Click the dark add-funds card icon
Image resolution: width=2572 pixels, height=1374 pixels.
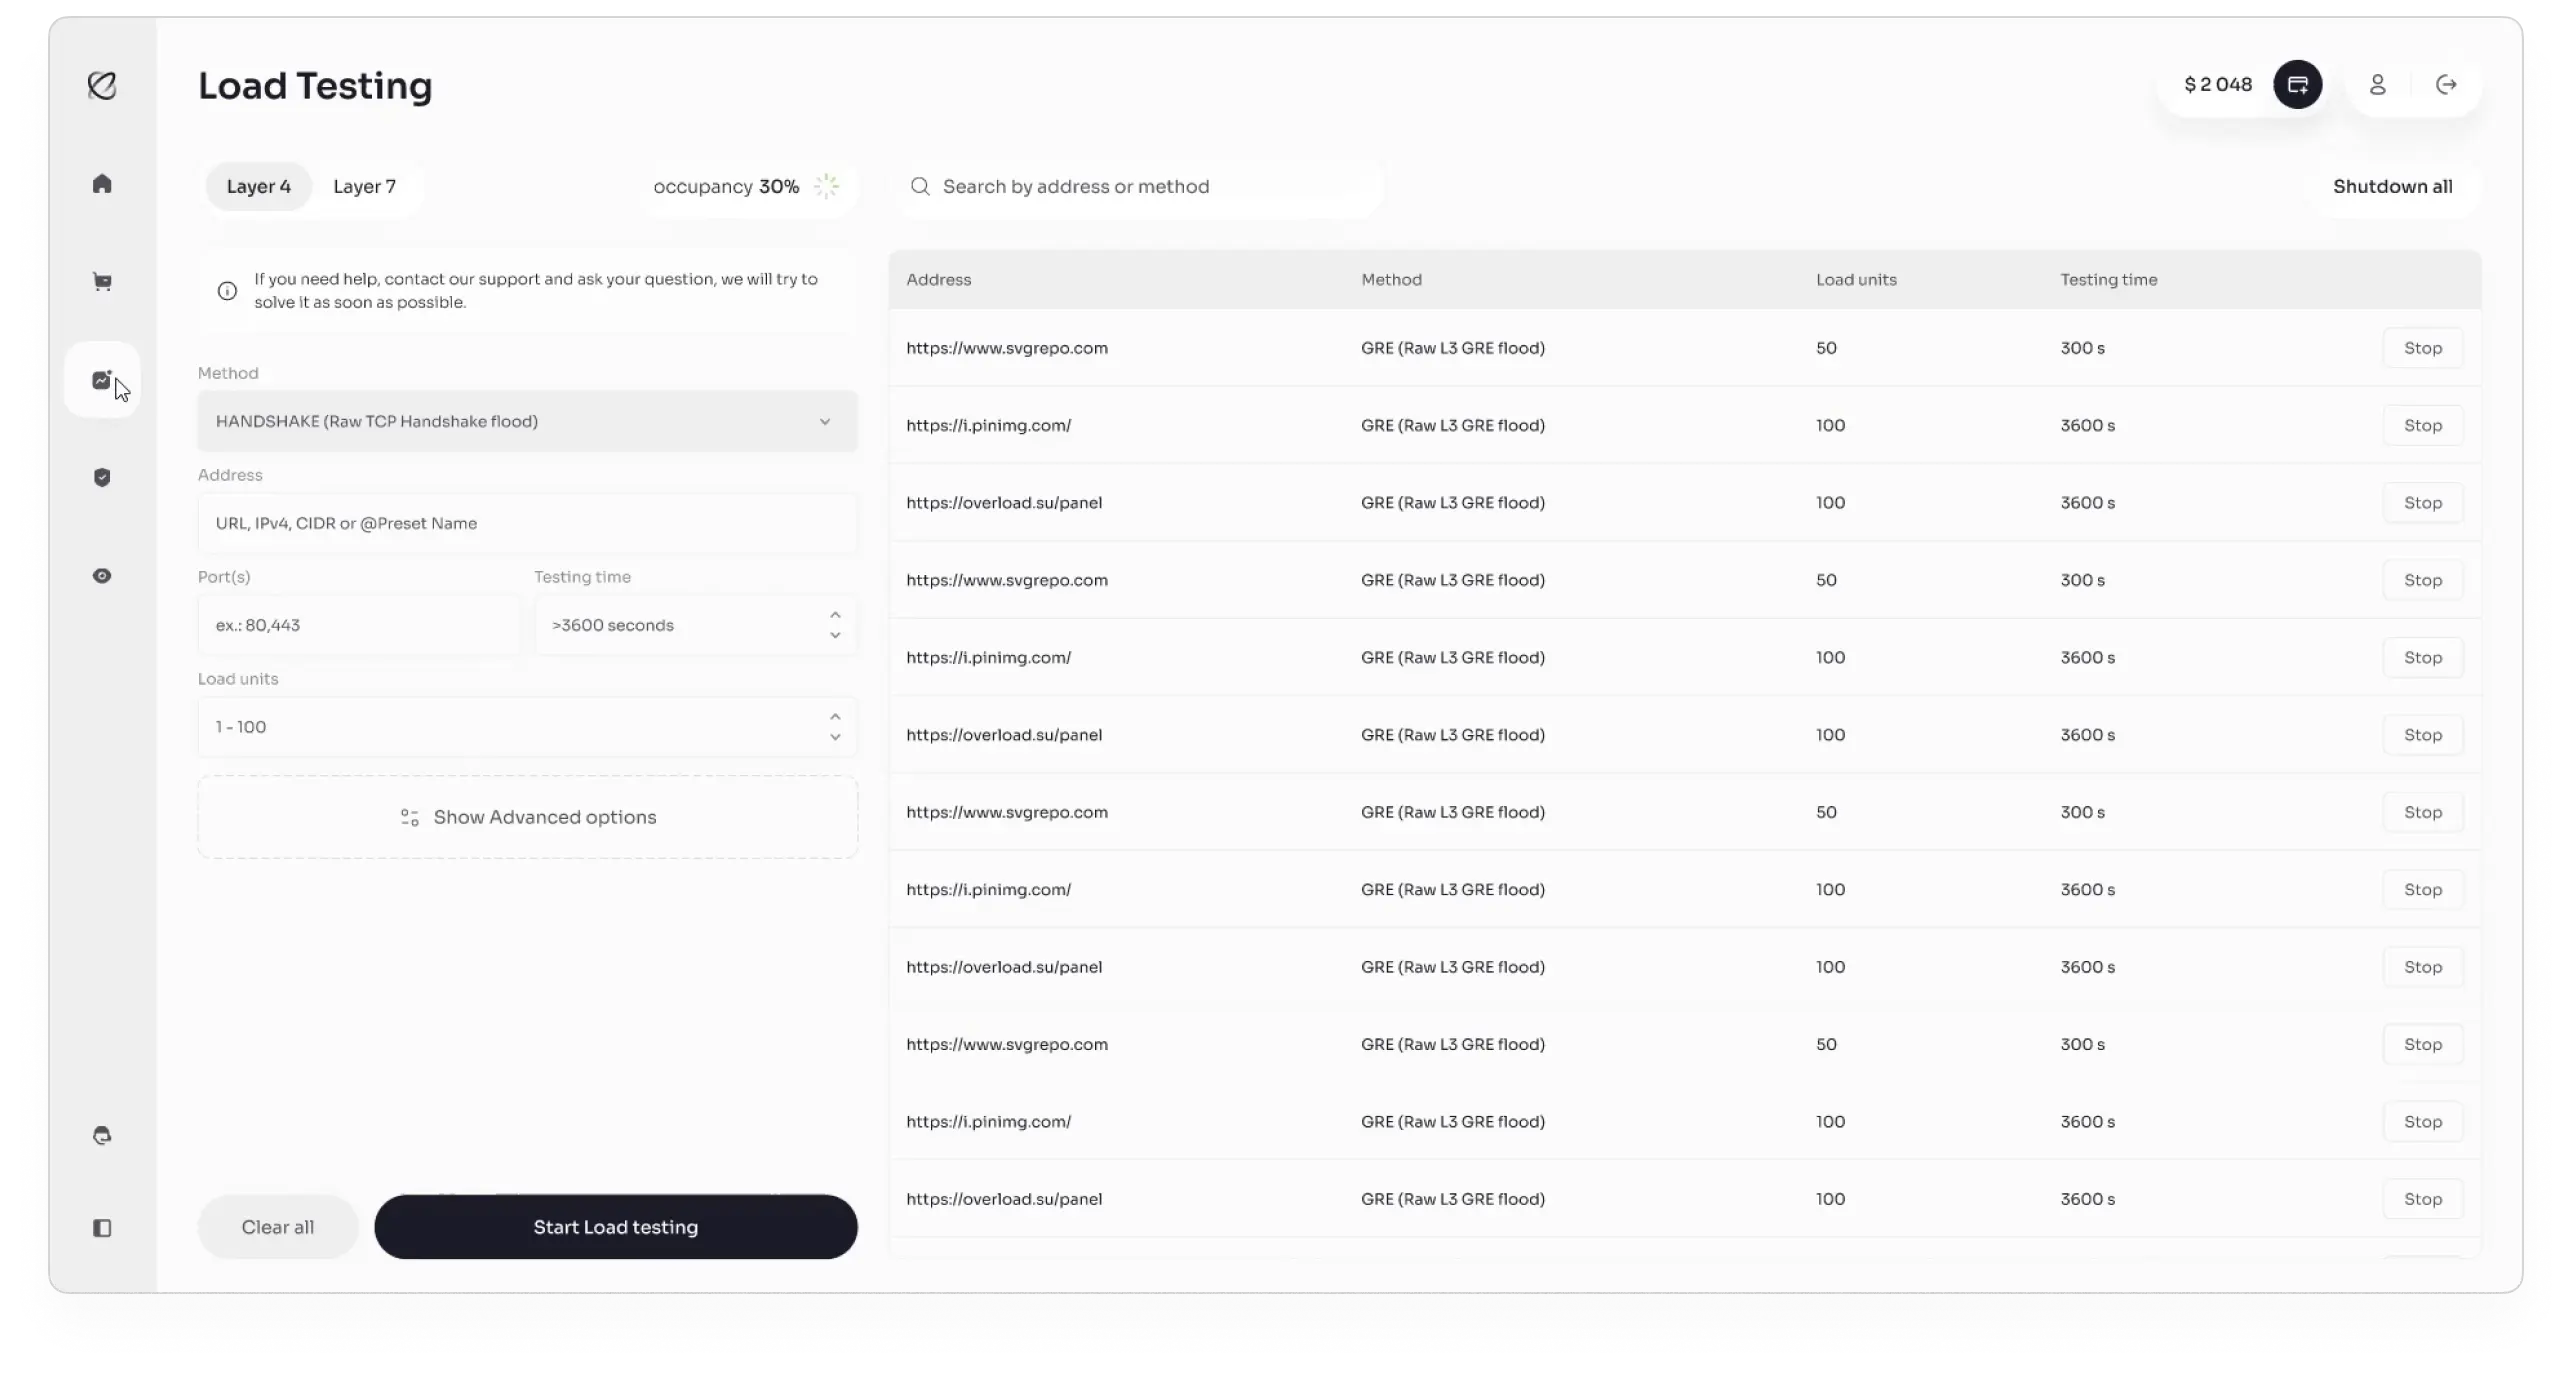point(2298,85)
